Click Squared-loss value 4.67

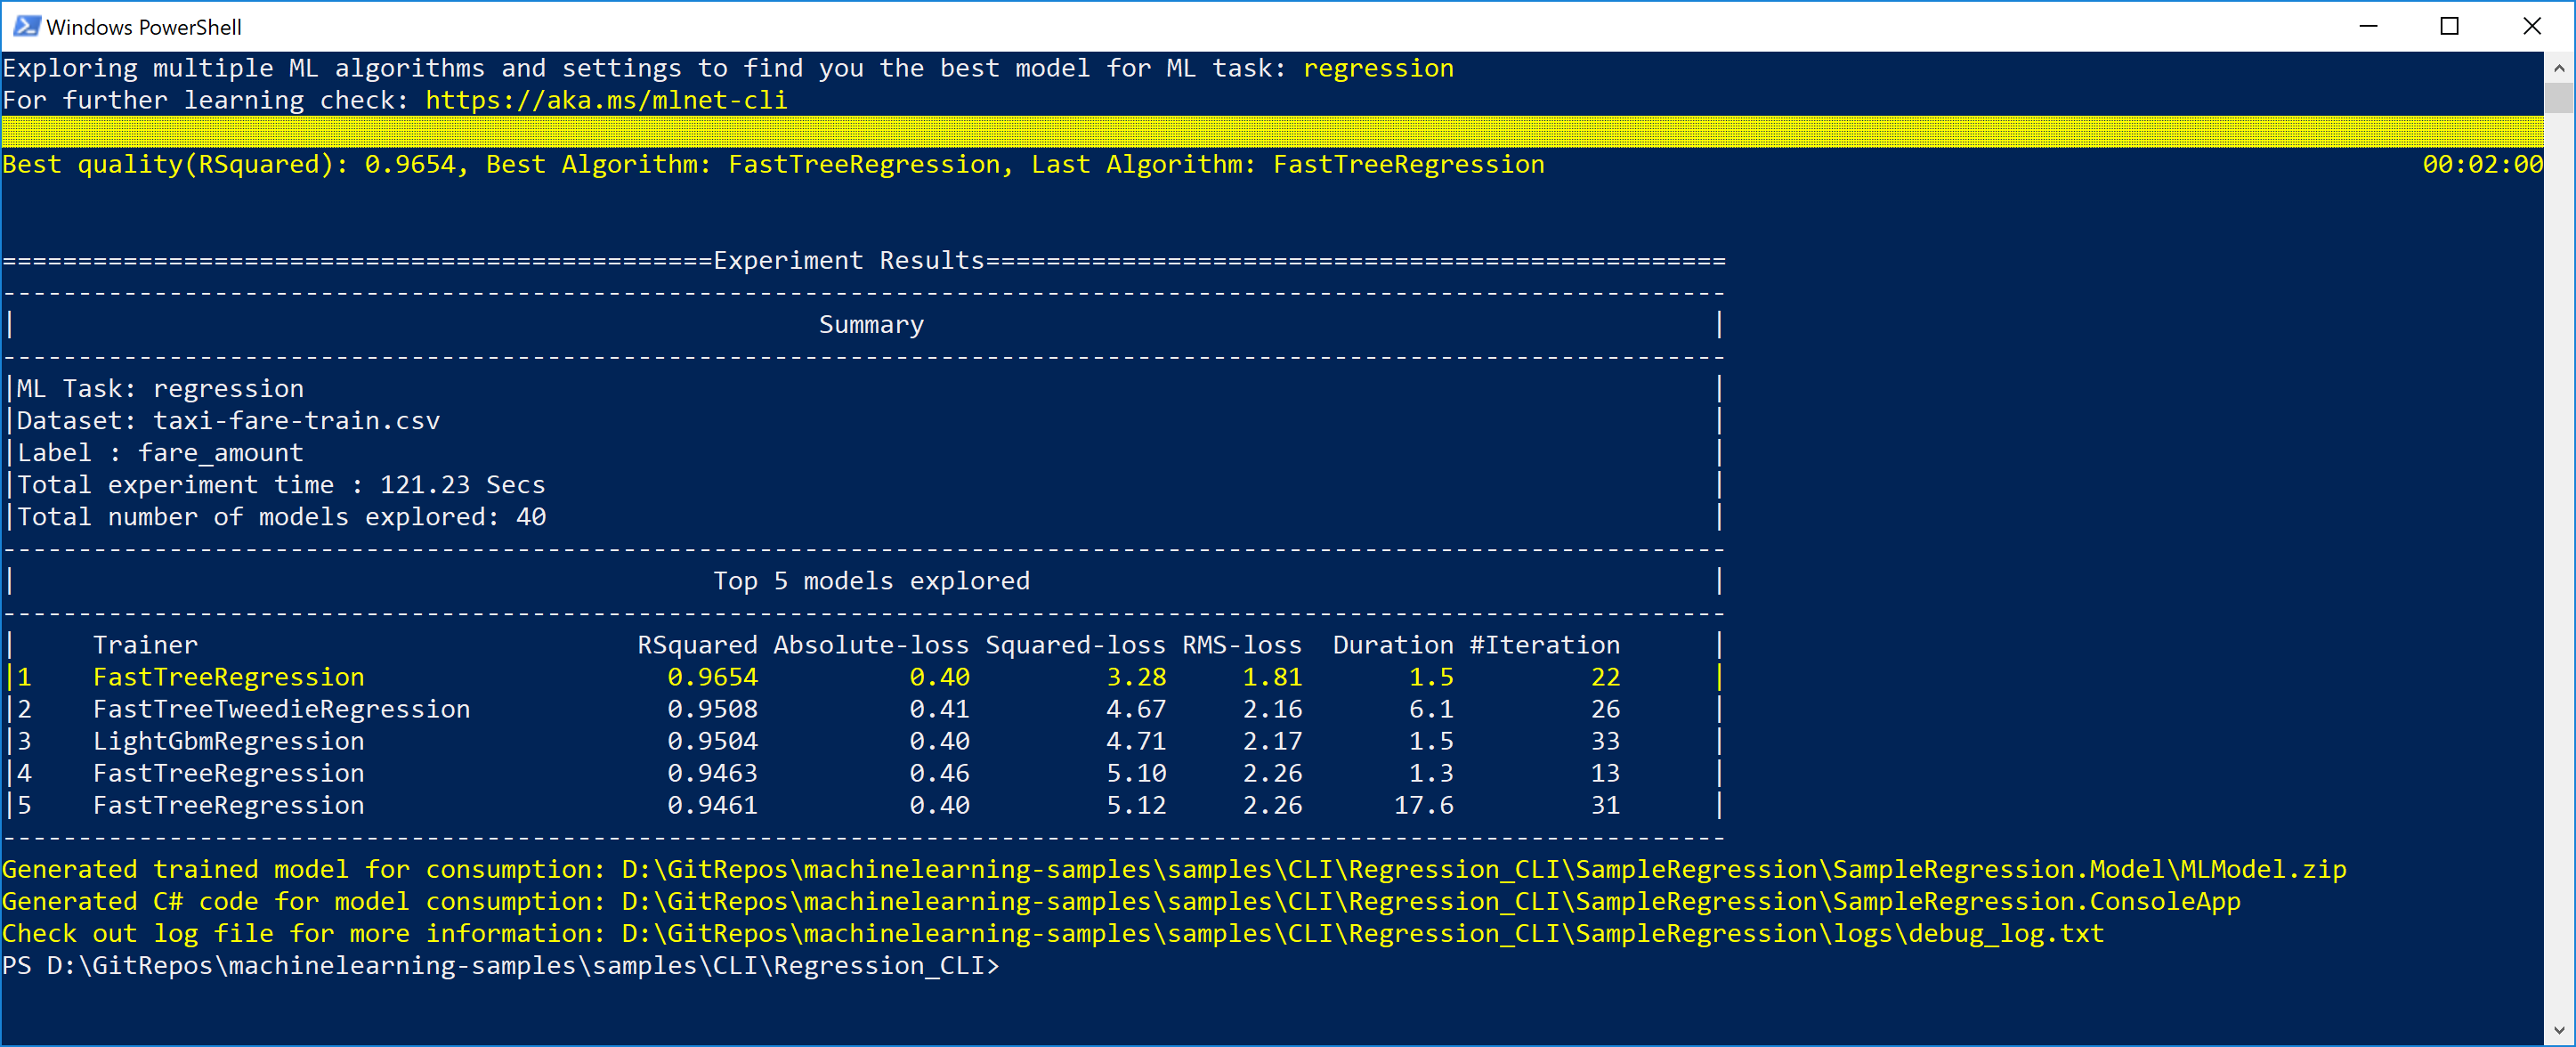1136,709
